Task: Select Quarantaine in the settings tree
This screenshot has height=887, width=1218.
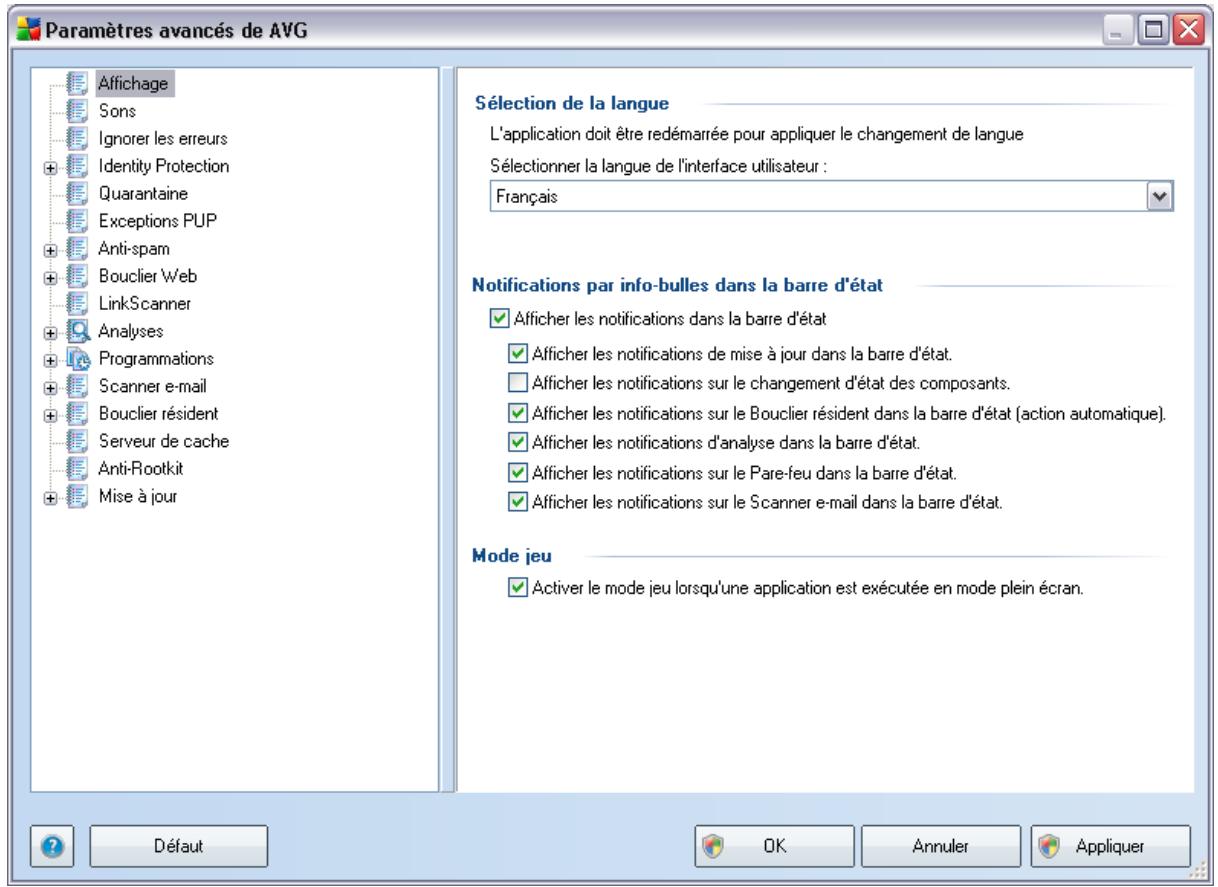Action: coord(143,192)
